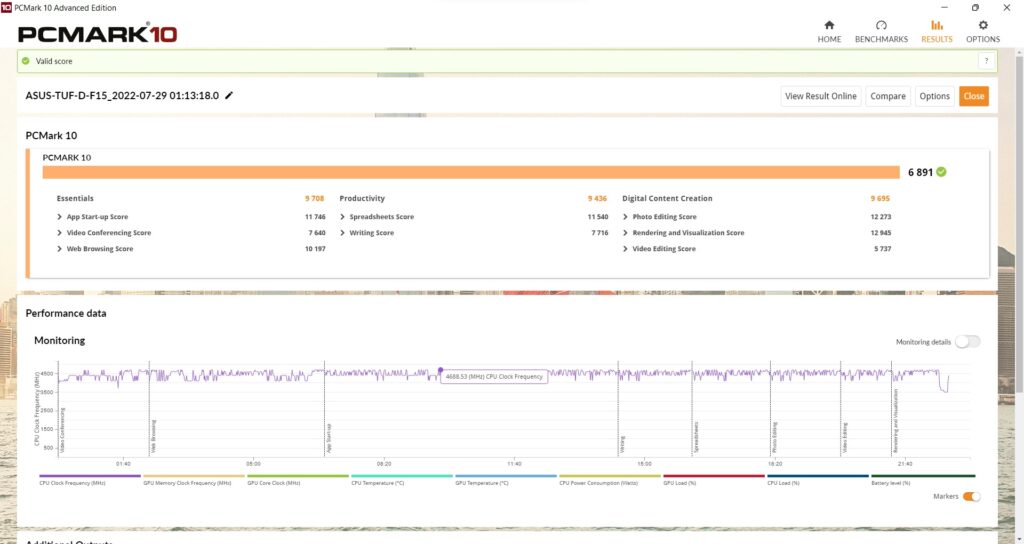Select CPU Clock Frequency legend series
1024x544 pixels.
(89, 480)
